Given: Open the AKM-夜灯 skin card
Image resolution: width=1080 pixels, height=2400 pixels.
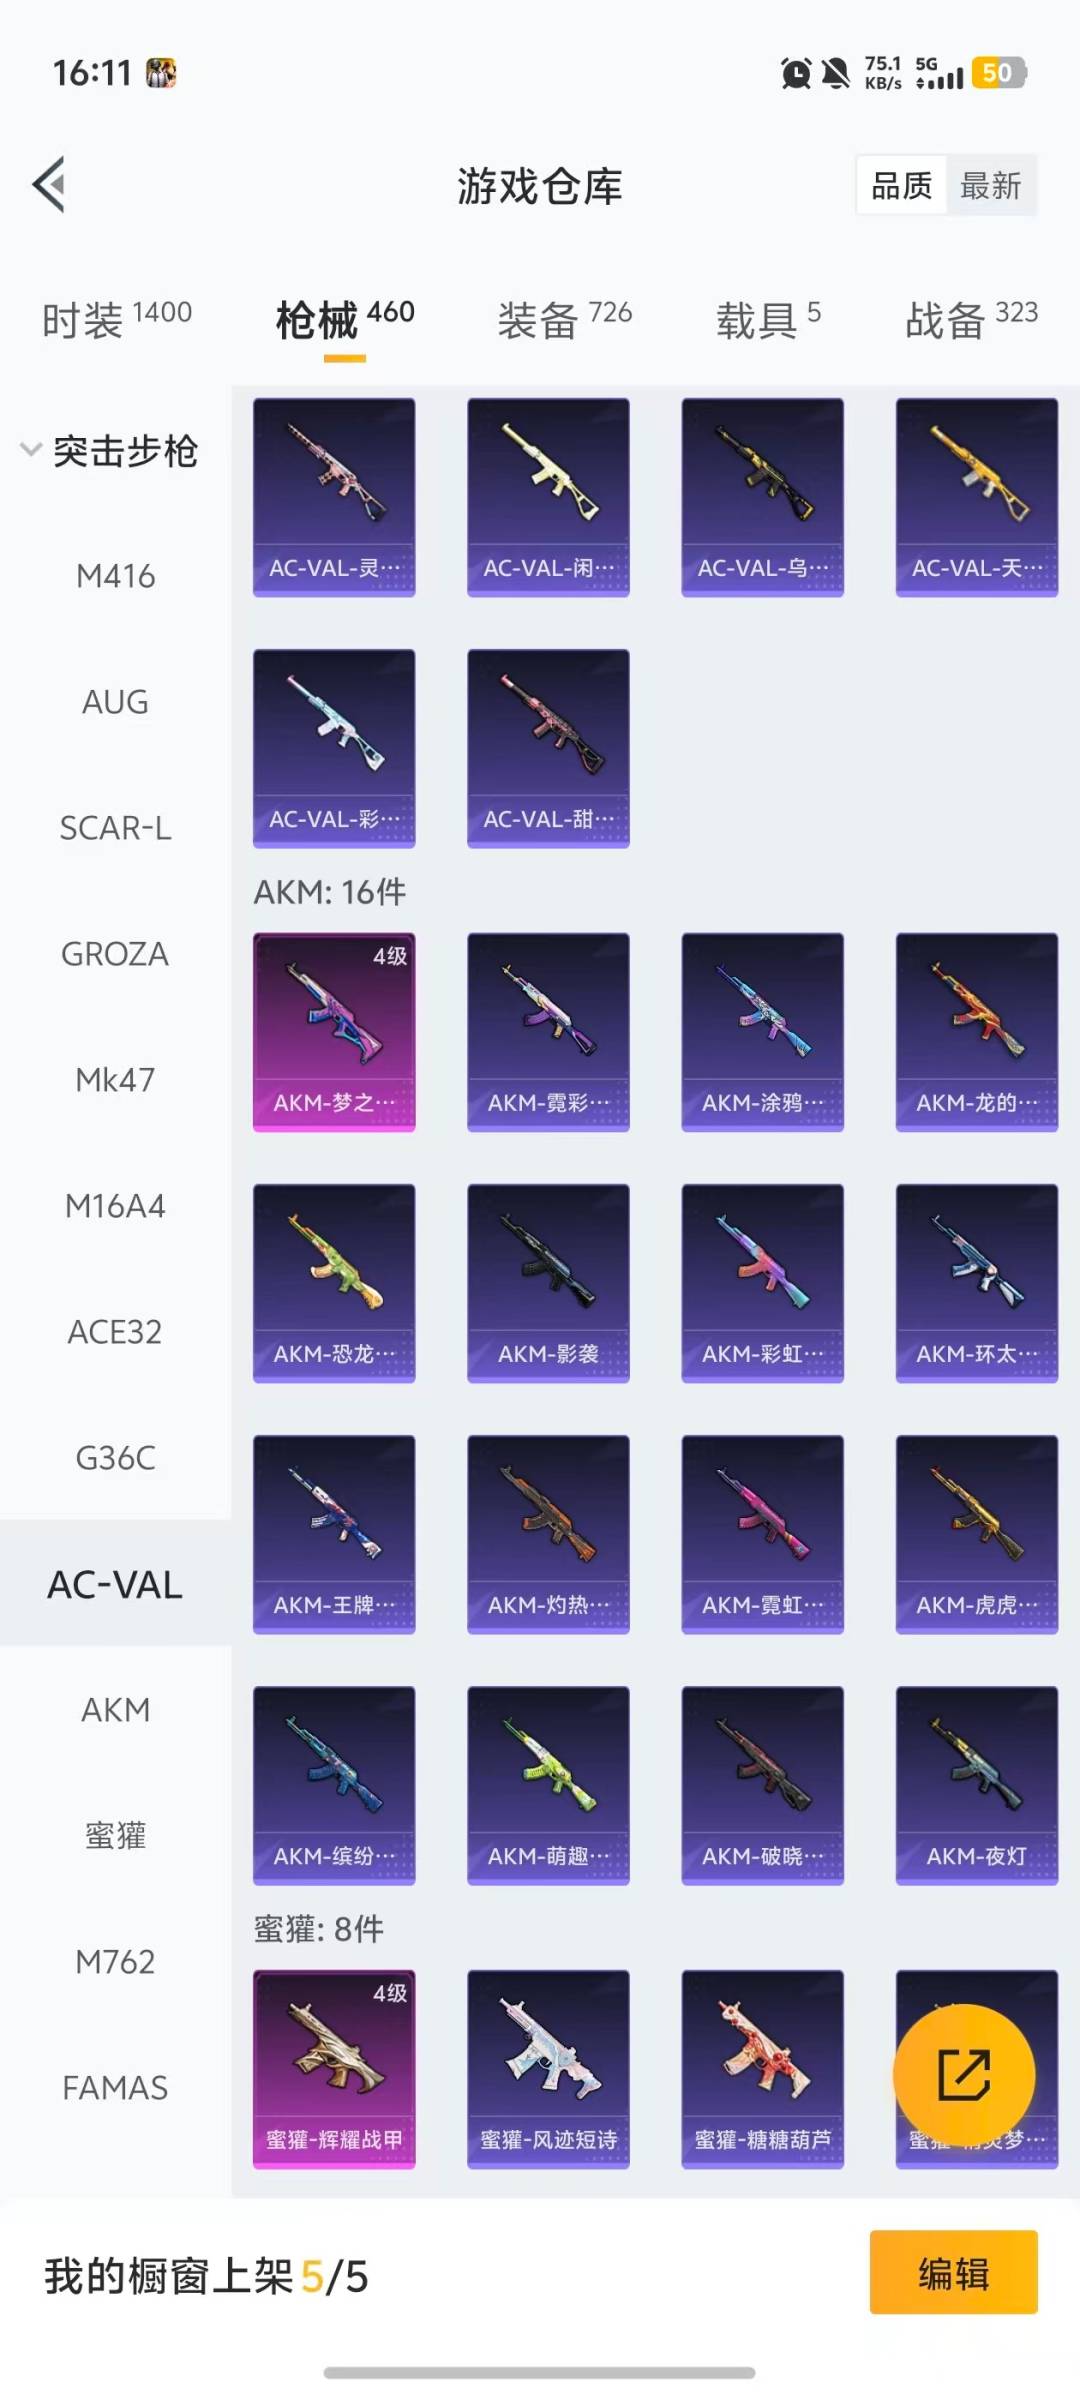Looking at the screenshot, I should 977,1785.
